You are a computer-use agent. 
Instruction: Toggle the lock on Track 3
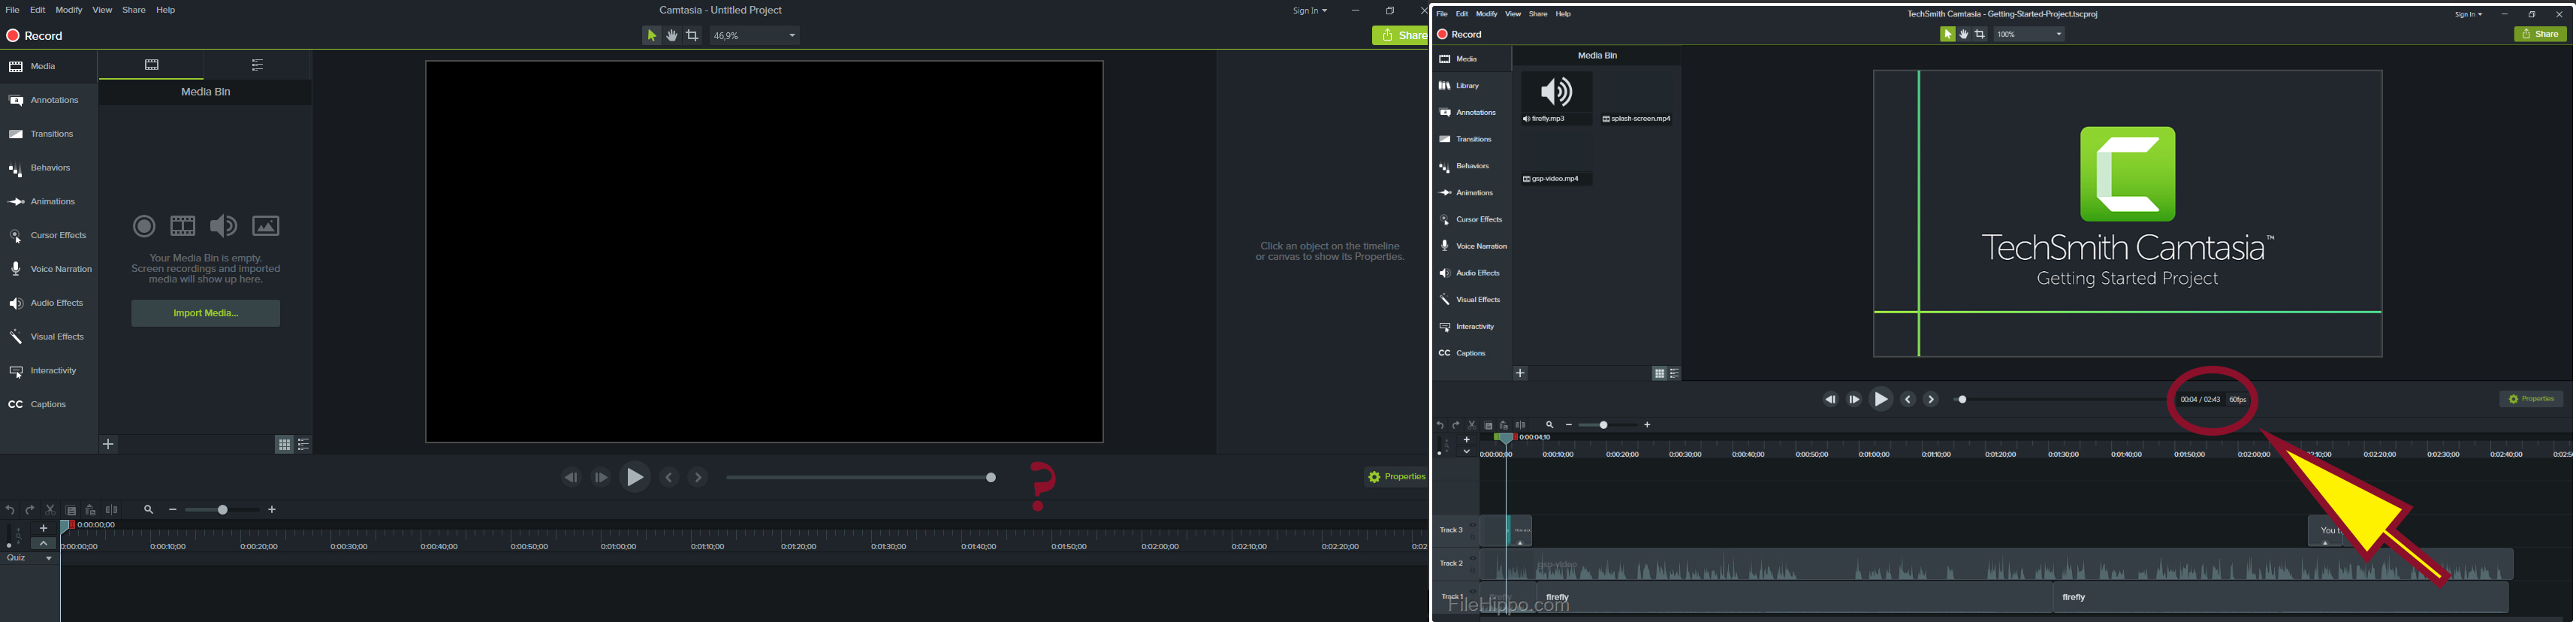pyautogui.click(x=1472, y=537)
